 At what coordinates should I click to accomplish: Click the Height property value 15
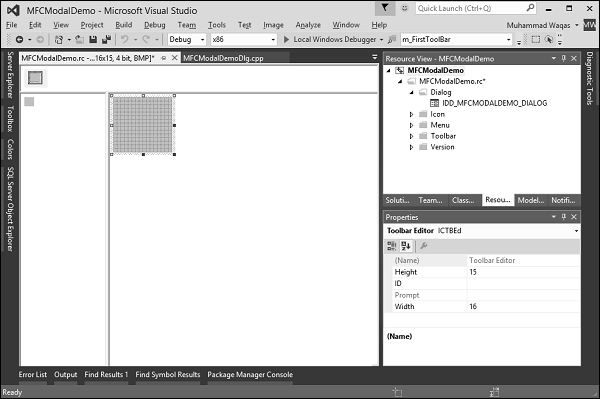click(x=523, y=272)
